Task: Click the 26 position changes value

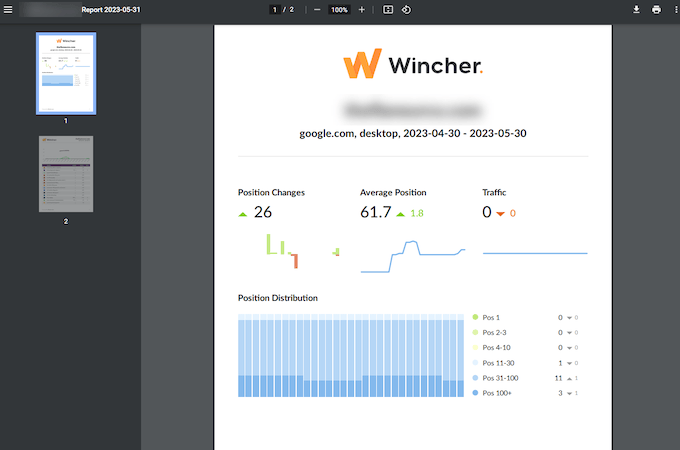Action: pos(263,212)
